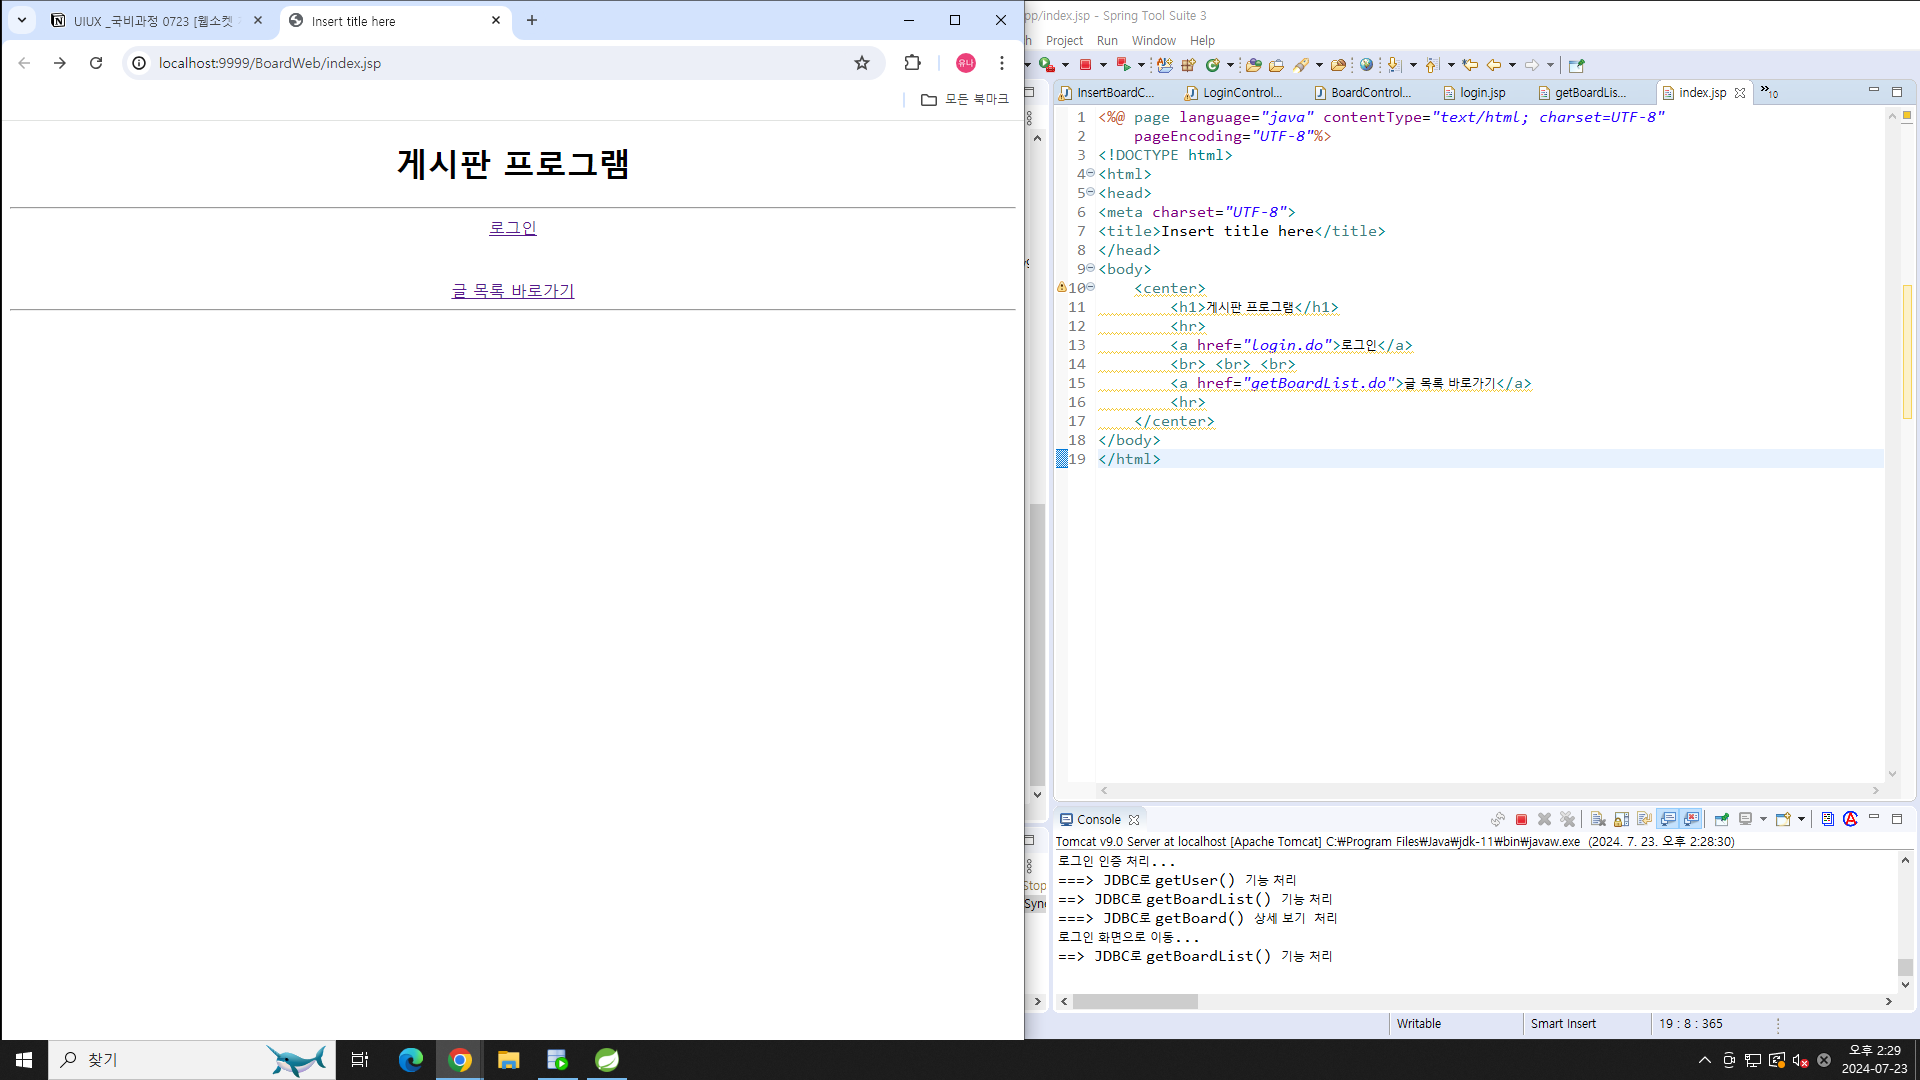Click New Java Class toolbar icon
Viewport: 1920px width, 1080px height.
click(1213, 65)
